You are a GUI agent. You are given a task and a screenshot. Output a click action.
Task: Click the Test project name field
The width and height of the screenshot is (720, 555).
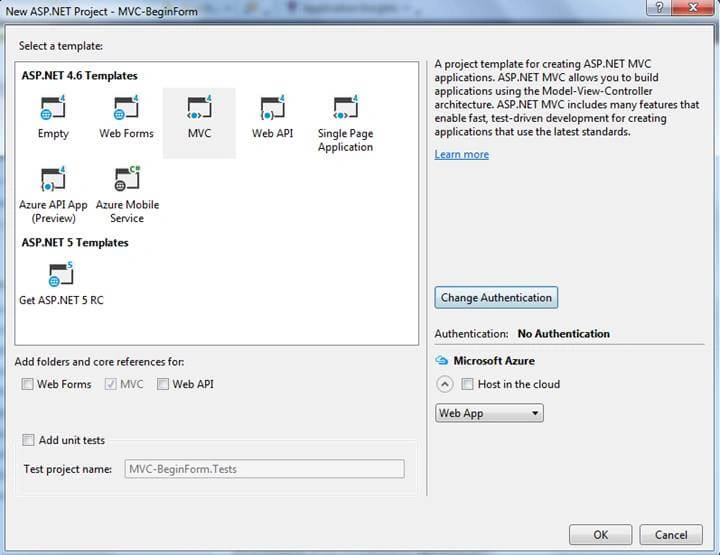click(x=264, y=469)
